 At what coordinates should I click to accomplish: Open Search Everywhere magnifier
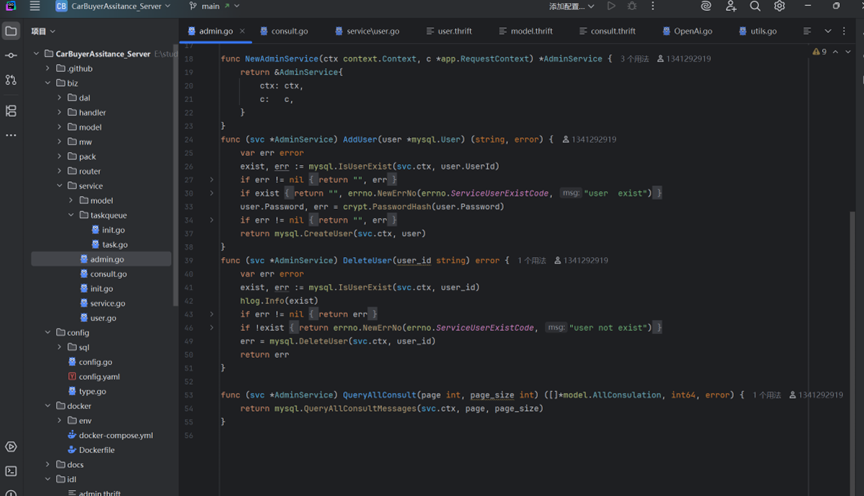pos(755,6)
